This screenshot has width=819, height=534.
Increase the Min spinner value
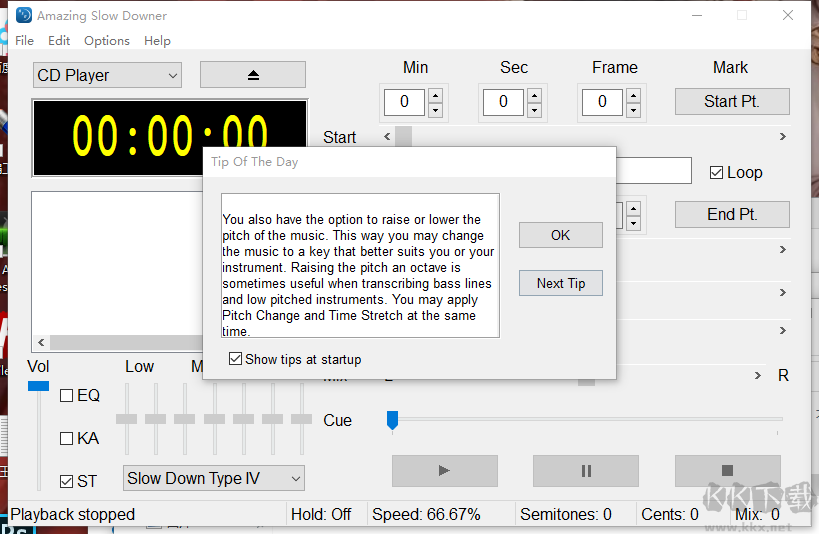click(x=435, y=95)
